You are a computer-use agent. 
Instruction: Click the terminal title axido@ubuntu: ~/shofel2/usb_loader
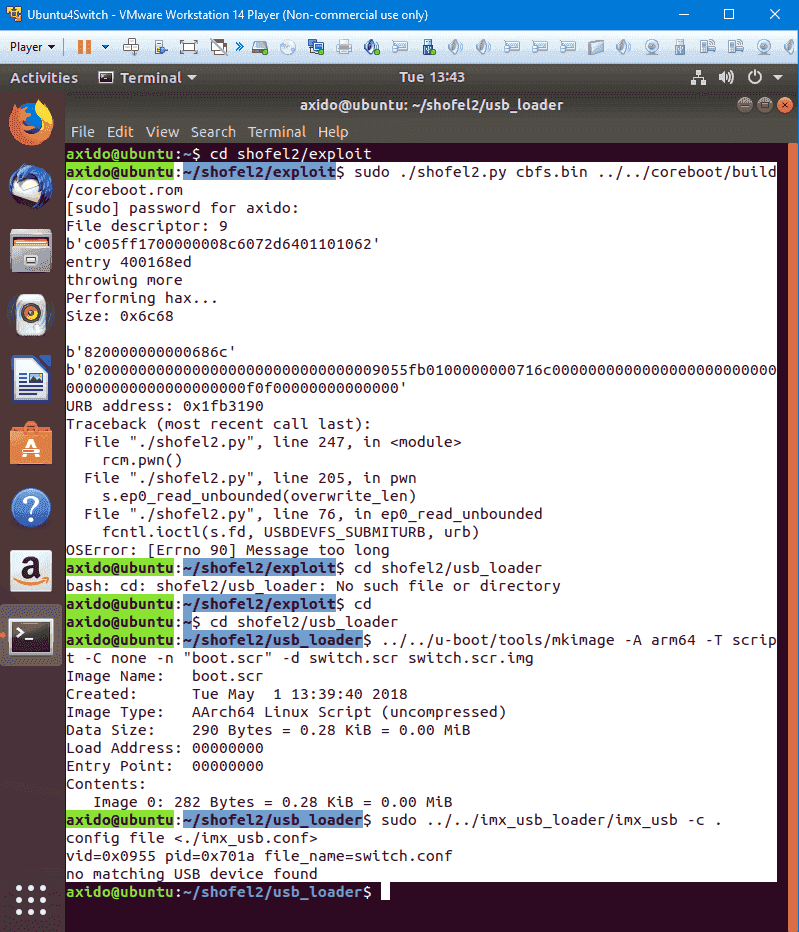coord(432,105)
